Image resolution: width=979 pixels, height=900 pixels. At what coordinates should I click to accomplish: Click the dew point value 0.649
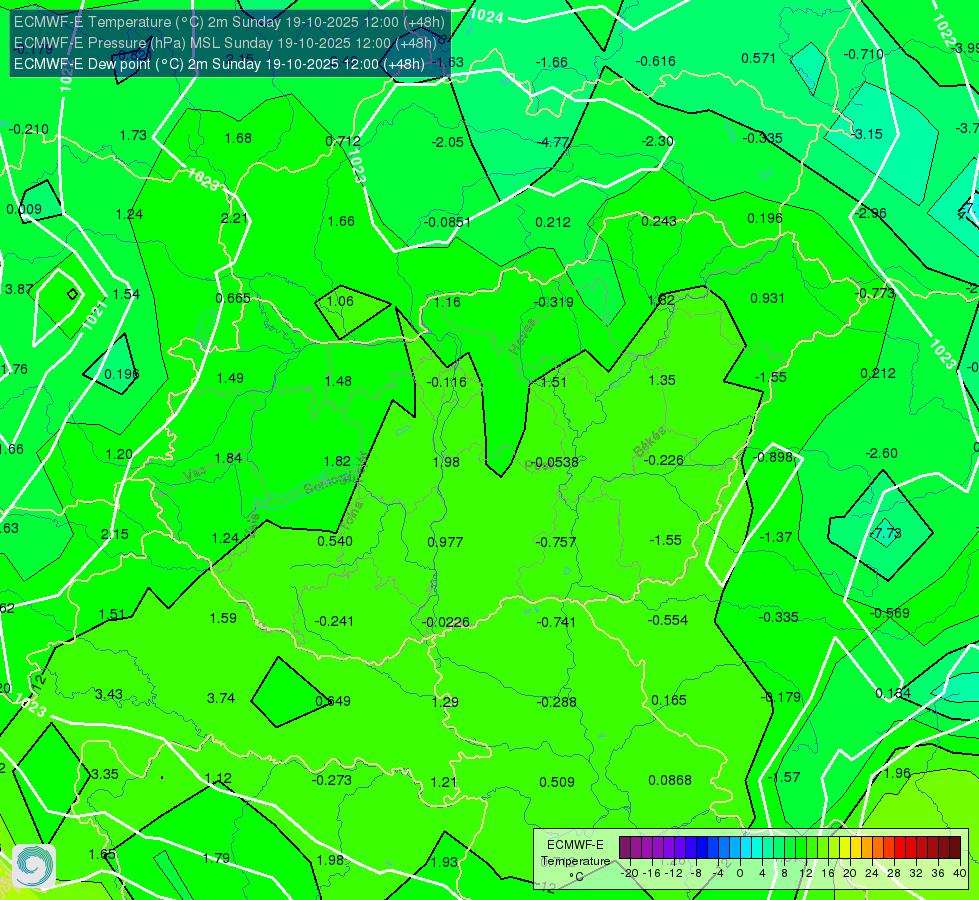(333, 701)
